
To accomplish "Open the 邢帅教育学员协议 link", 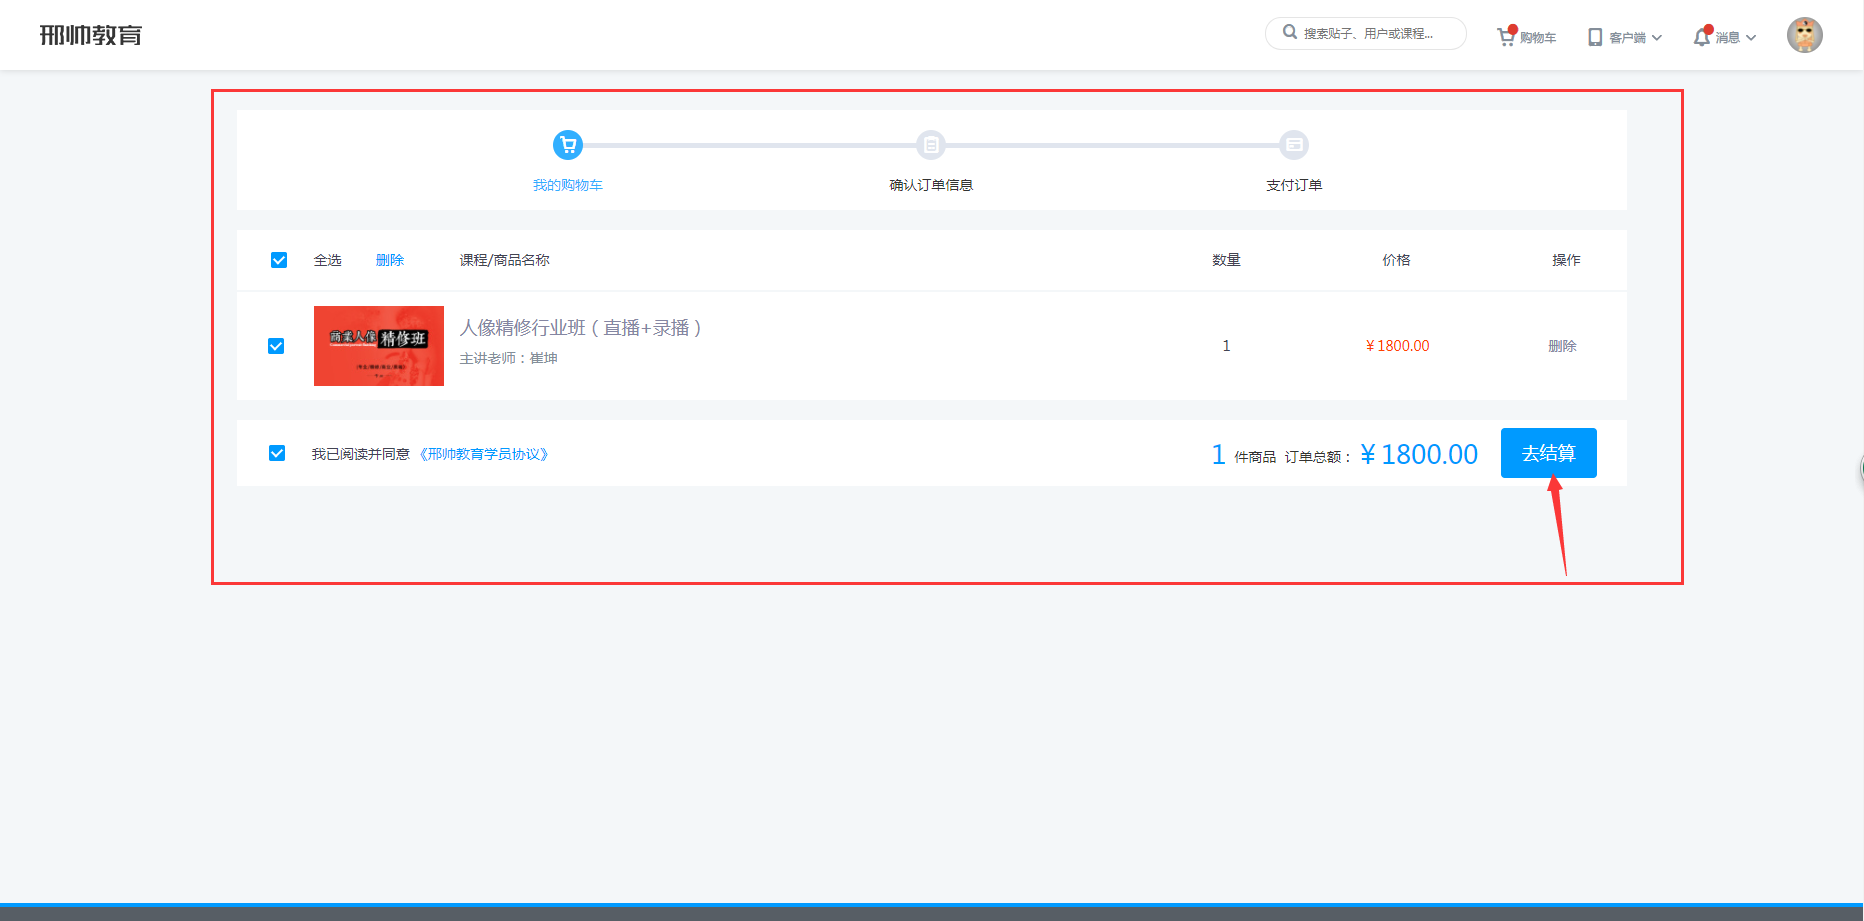I will coord(484,454).
